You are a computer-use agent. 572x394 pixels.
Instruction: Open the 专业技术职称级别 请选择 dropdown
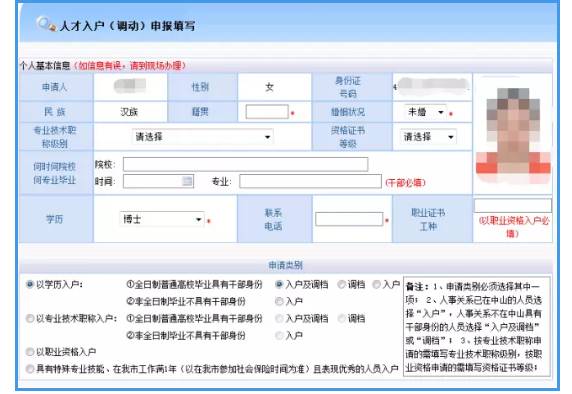coord(202,137)
